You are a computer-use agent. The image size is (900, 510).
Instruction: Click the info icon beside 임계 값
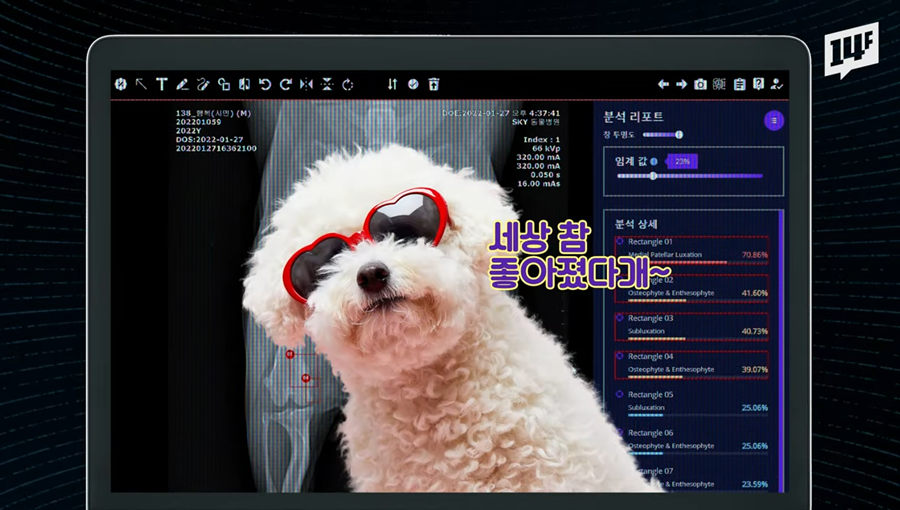coord(654,161)
